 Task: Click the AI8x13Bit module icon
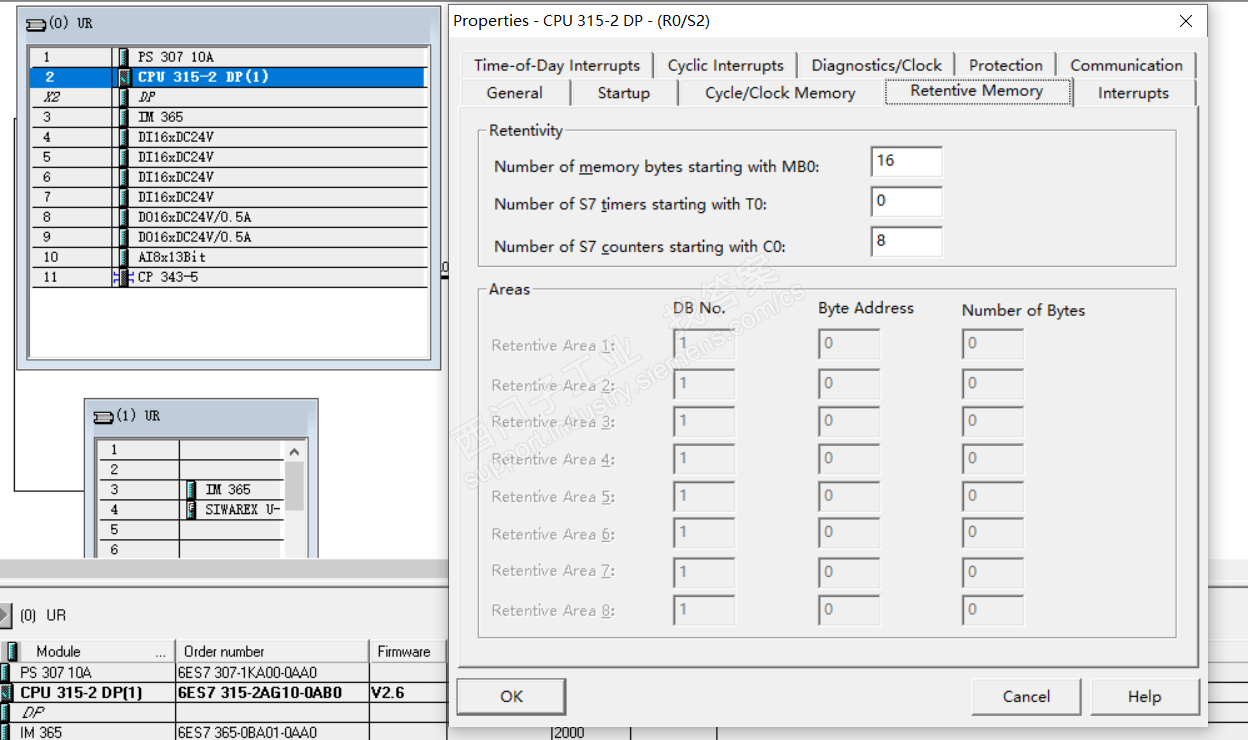click(x=124, y=257)
